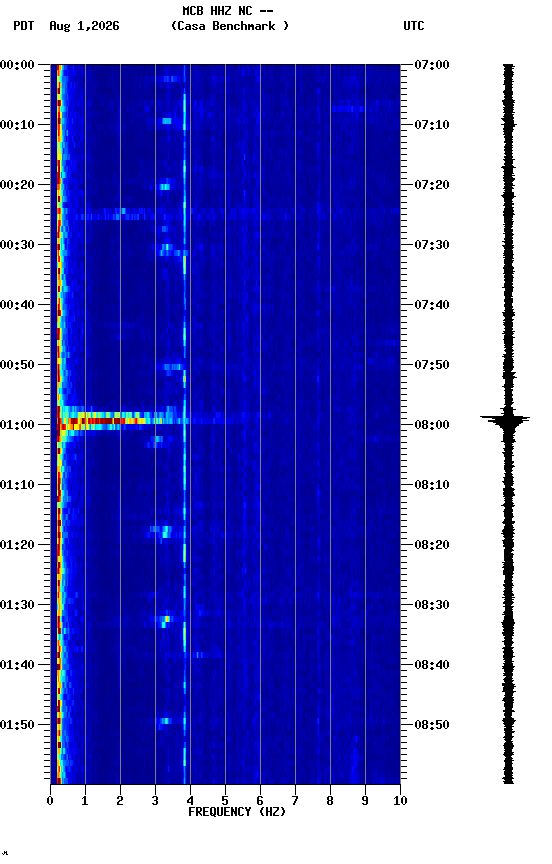Click the '00:20' PDT time label
552x864 pixels.
coord(17,185)
